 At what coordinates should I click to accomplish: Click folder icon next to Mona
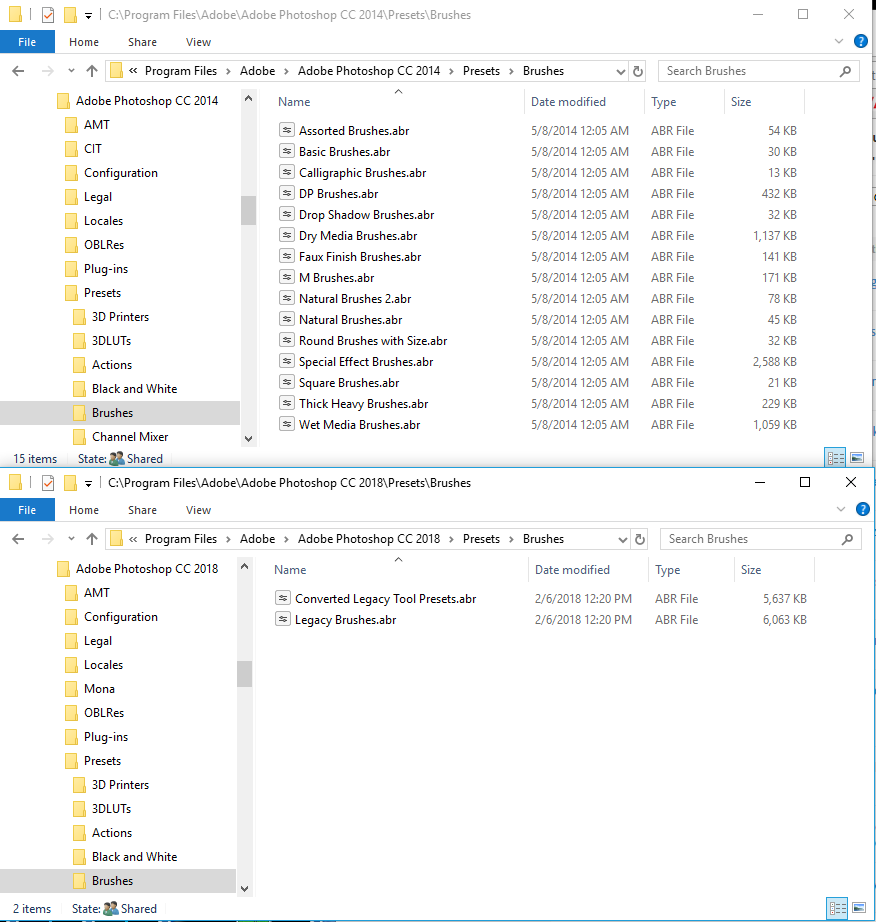tap(71, 689)
